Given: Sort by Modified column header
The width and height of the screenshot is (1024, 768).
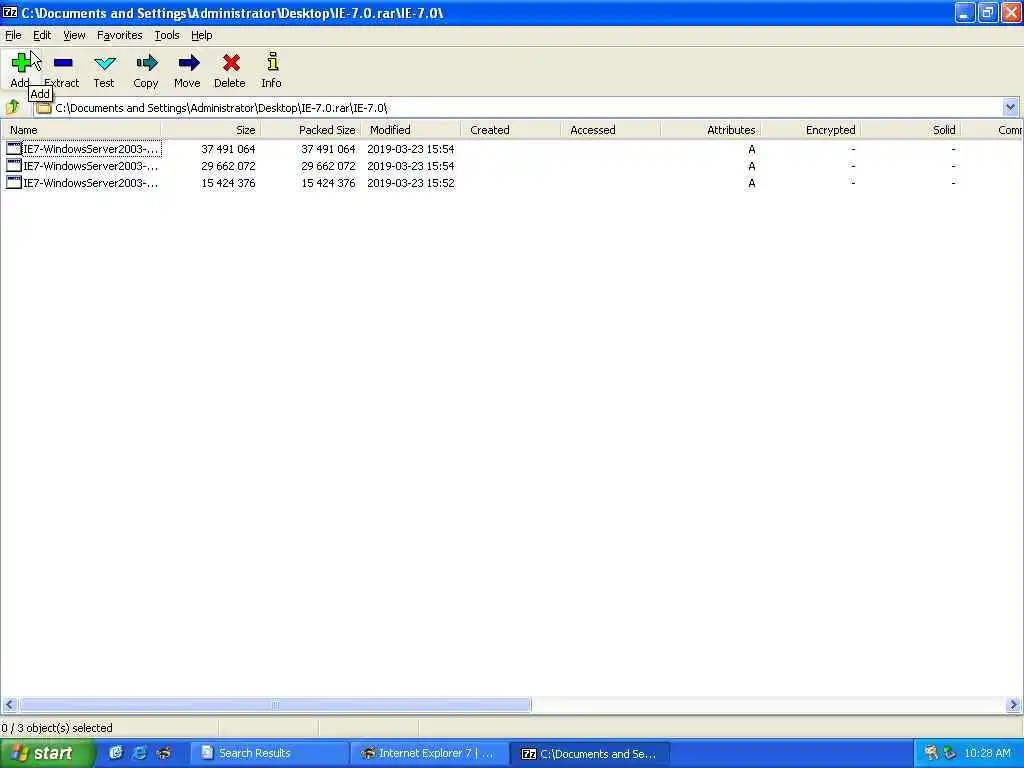Looking at the screenshot, I should (x=411, y=130).
